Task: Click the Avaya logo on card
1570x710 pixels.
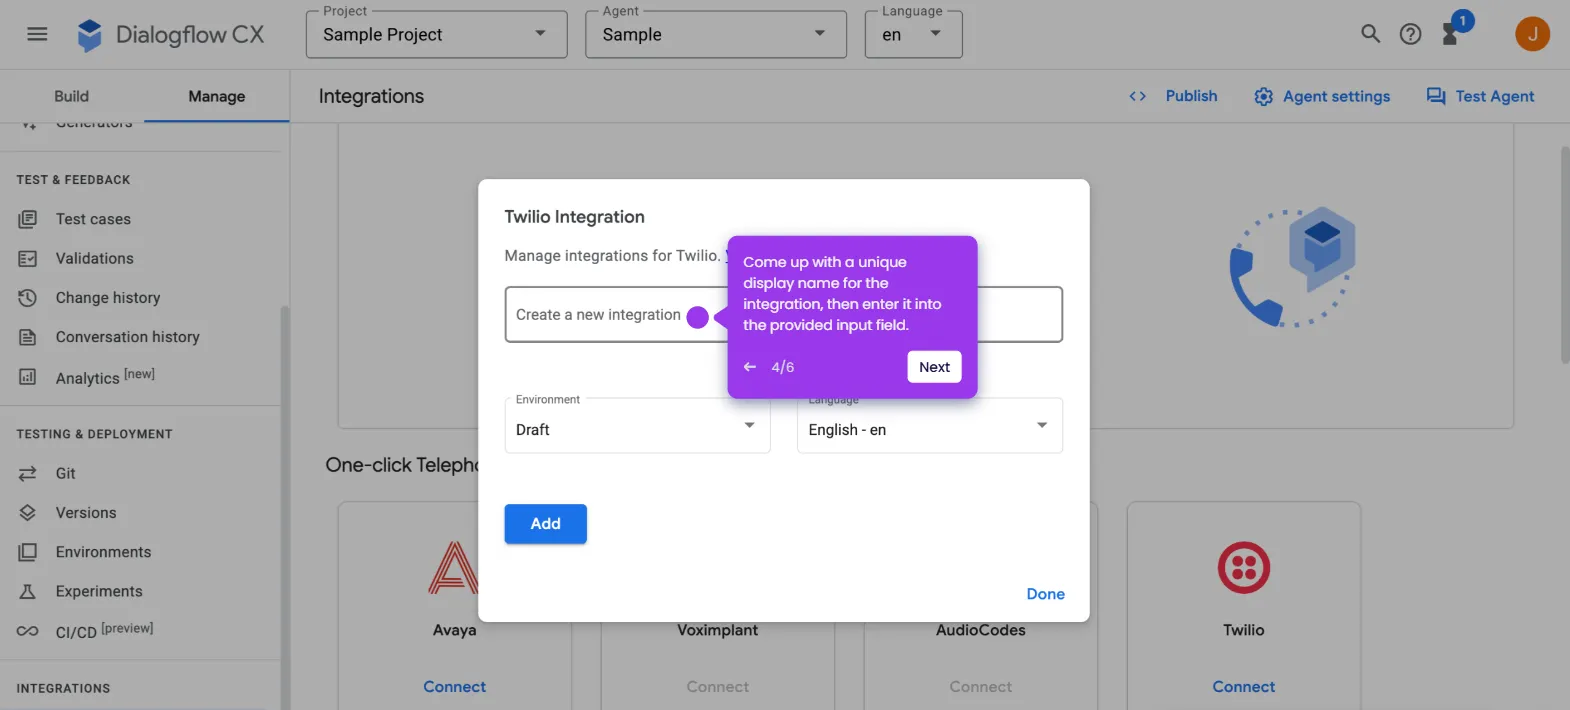Action: click(x=453, y=567)
